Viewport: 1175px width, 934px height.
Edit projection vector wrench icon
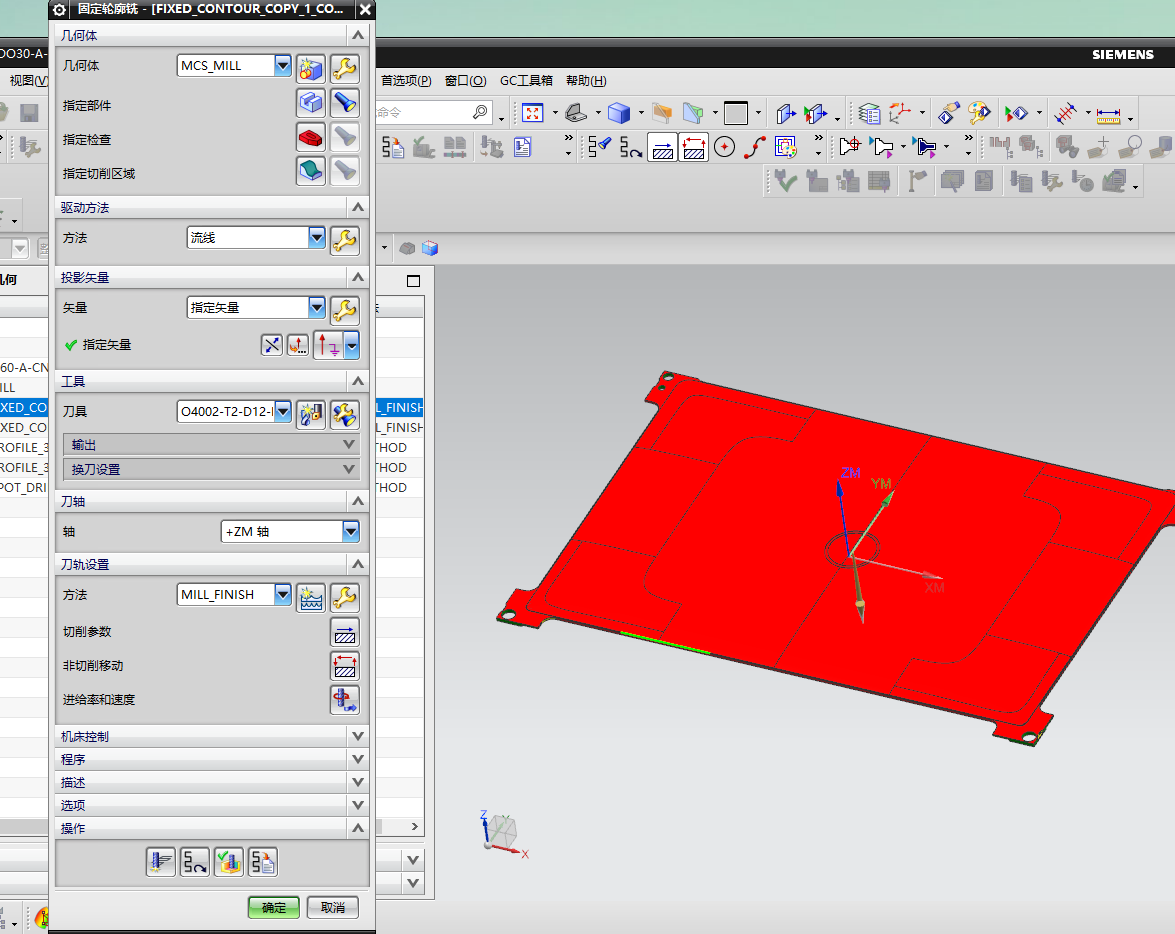click(x=345, y=310)
